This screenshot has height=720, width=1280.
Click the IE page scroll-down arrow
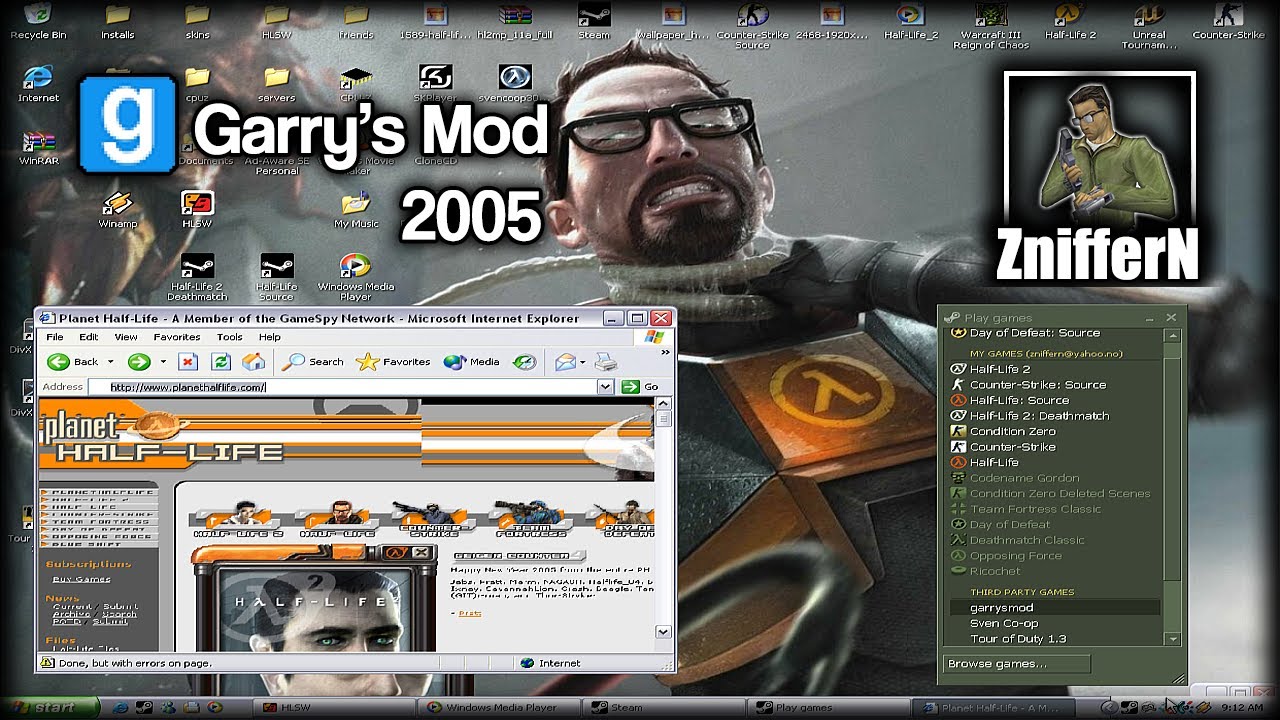[663, 631]
